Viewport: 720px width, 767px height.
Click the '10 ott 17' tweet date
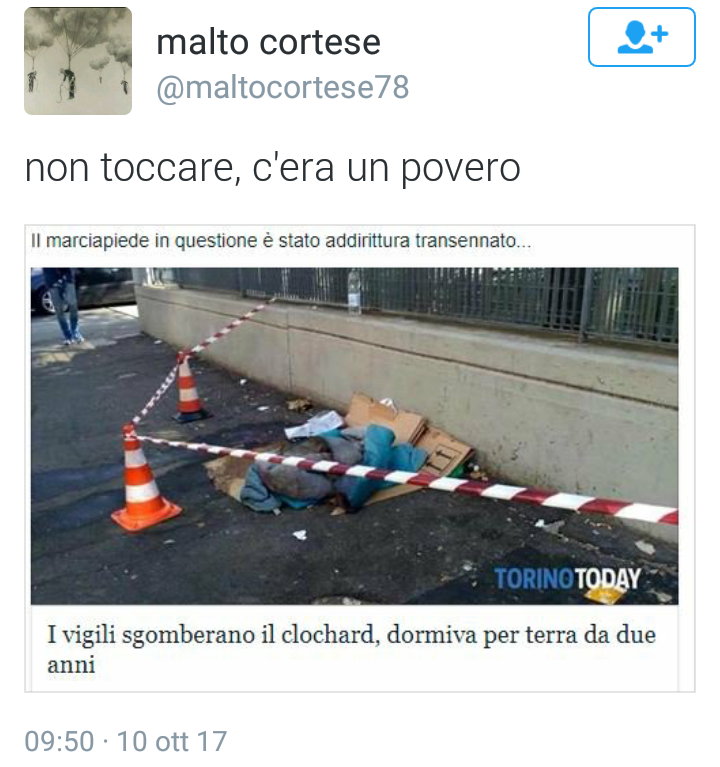(x=172, y=741)
